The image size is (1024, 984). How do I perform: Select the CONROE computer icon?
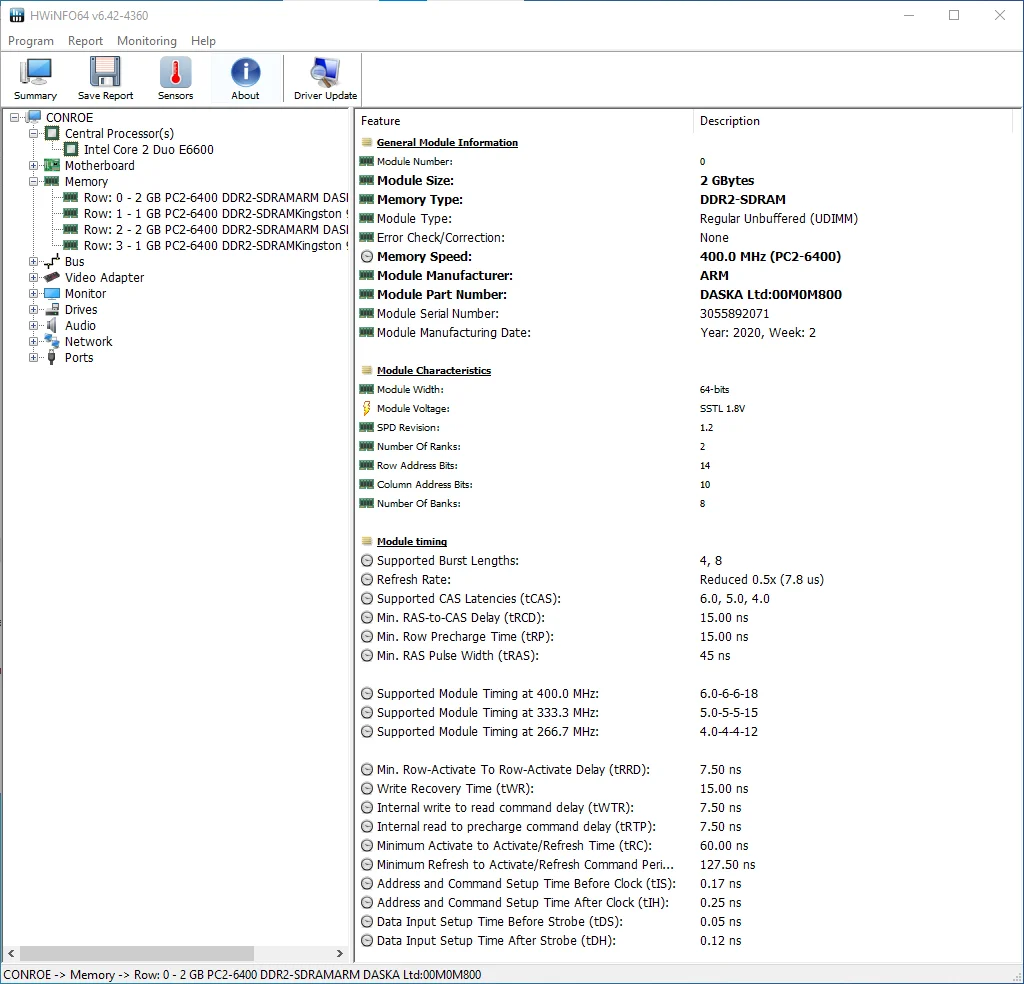point(34,118)
